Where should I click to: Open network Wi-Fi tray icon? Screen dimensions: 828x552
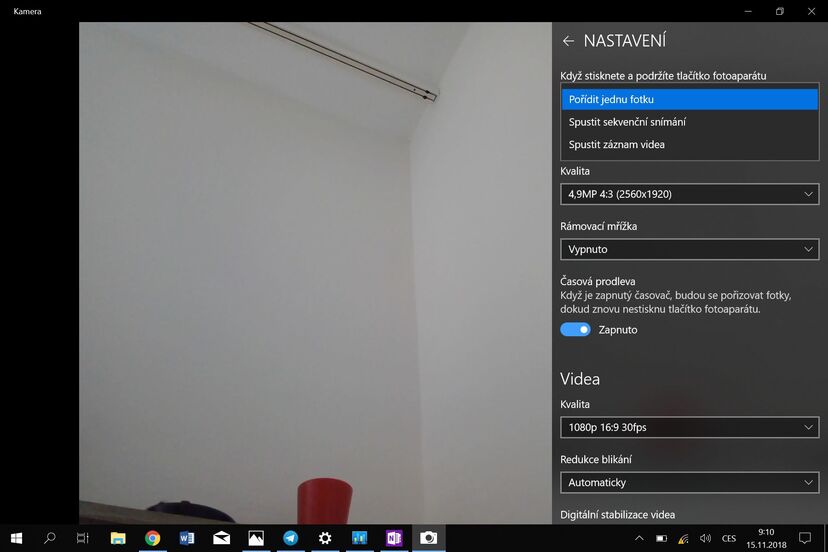683,538
